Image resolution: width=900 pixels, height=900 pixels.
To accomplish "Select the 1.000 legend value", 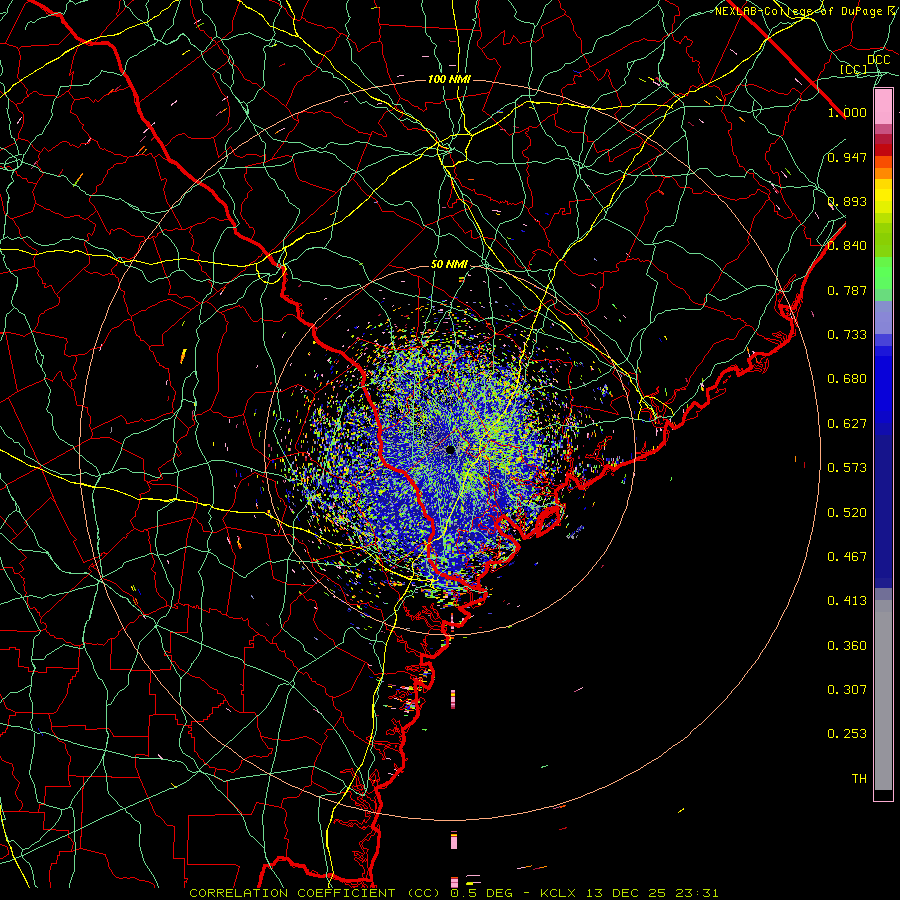I will pyautogui.click(x=847, y=112).
